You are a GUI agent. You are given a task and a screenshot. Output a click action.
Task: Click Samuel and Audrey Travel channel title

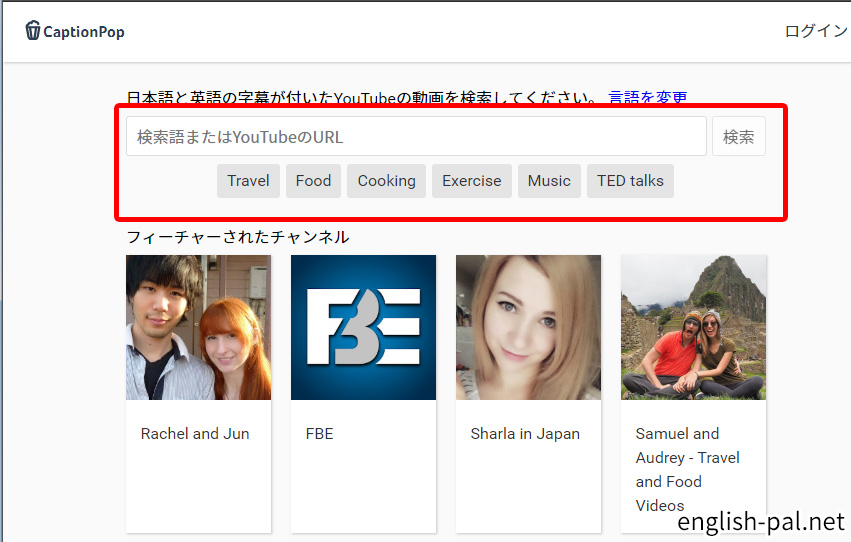pos(688,469)
